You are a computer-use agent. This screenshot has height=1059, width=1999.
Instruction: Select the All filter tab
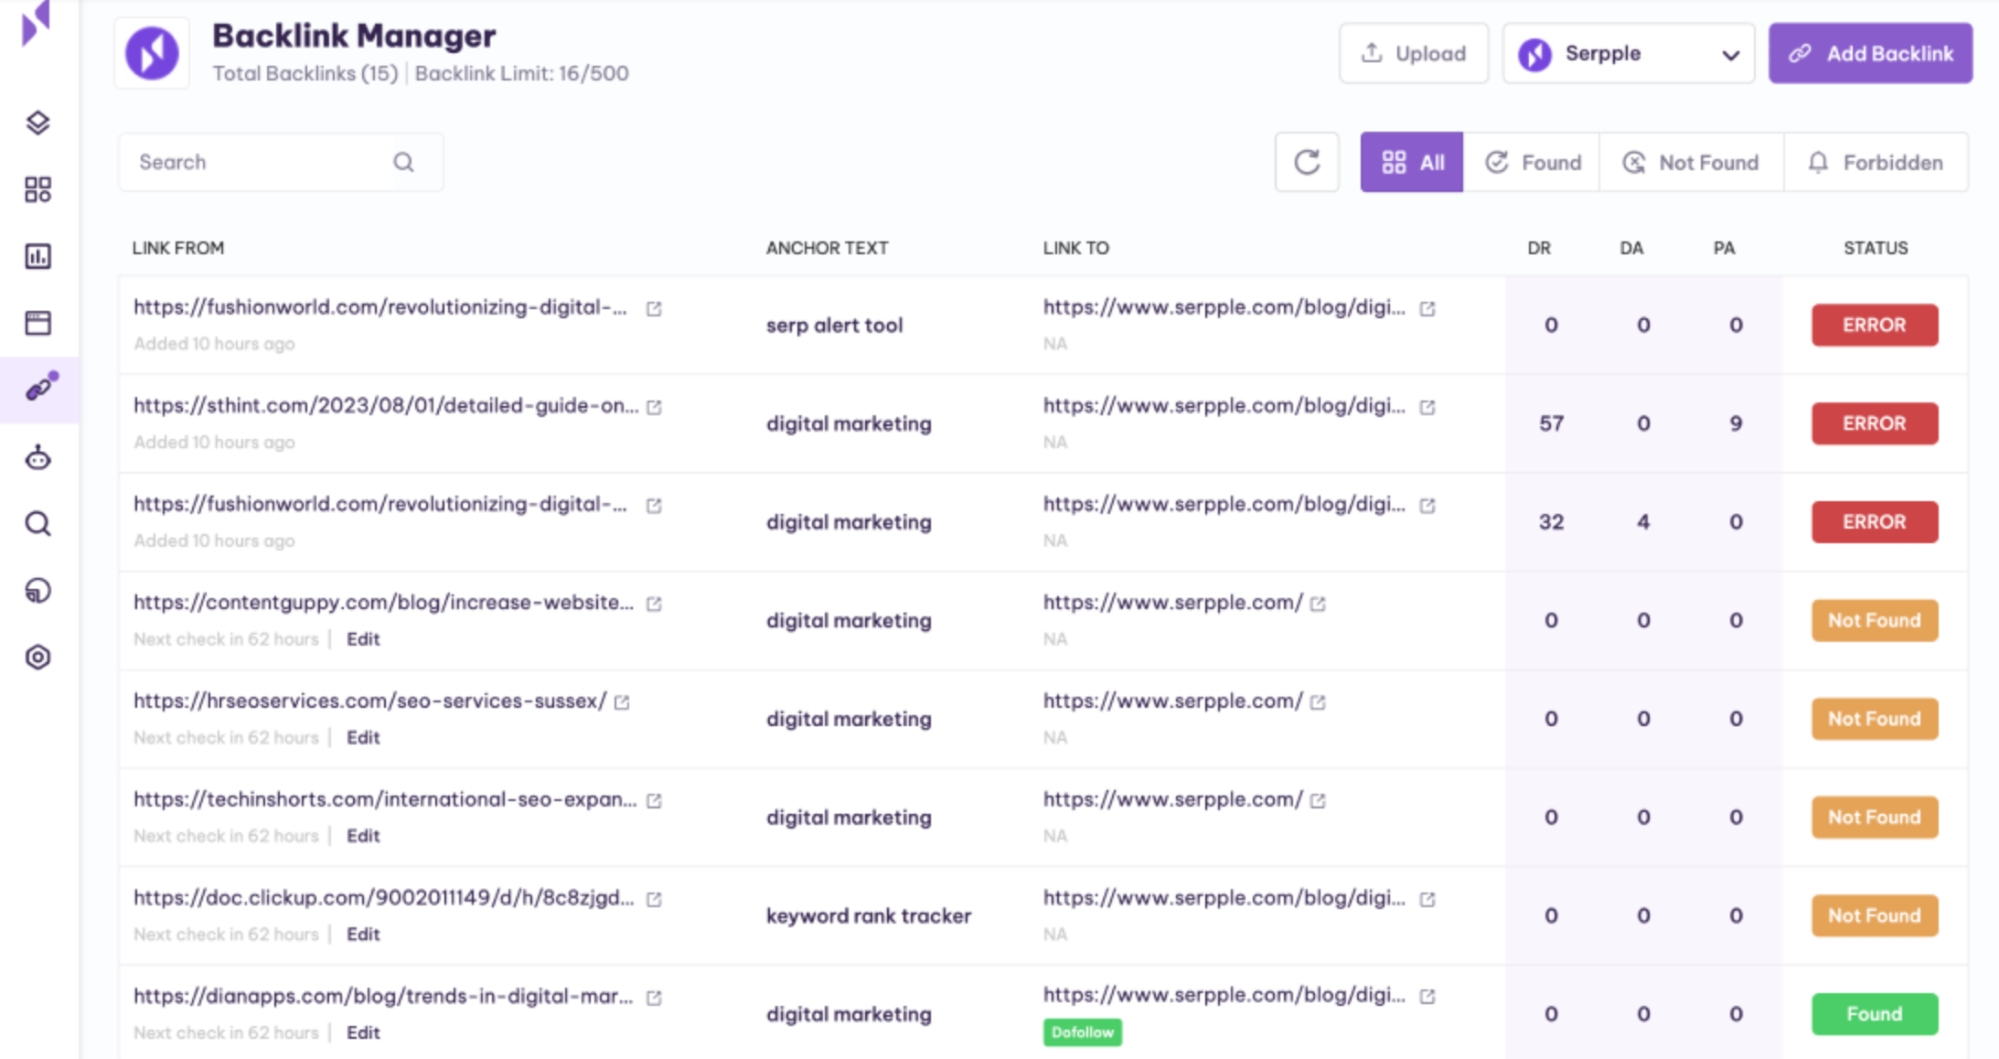coord(1411,162)
